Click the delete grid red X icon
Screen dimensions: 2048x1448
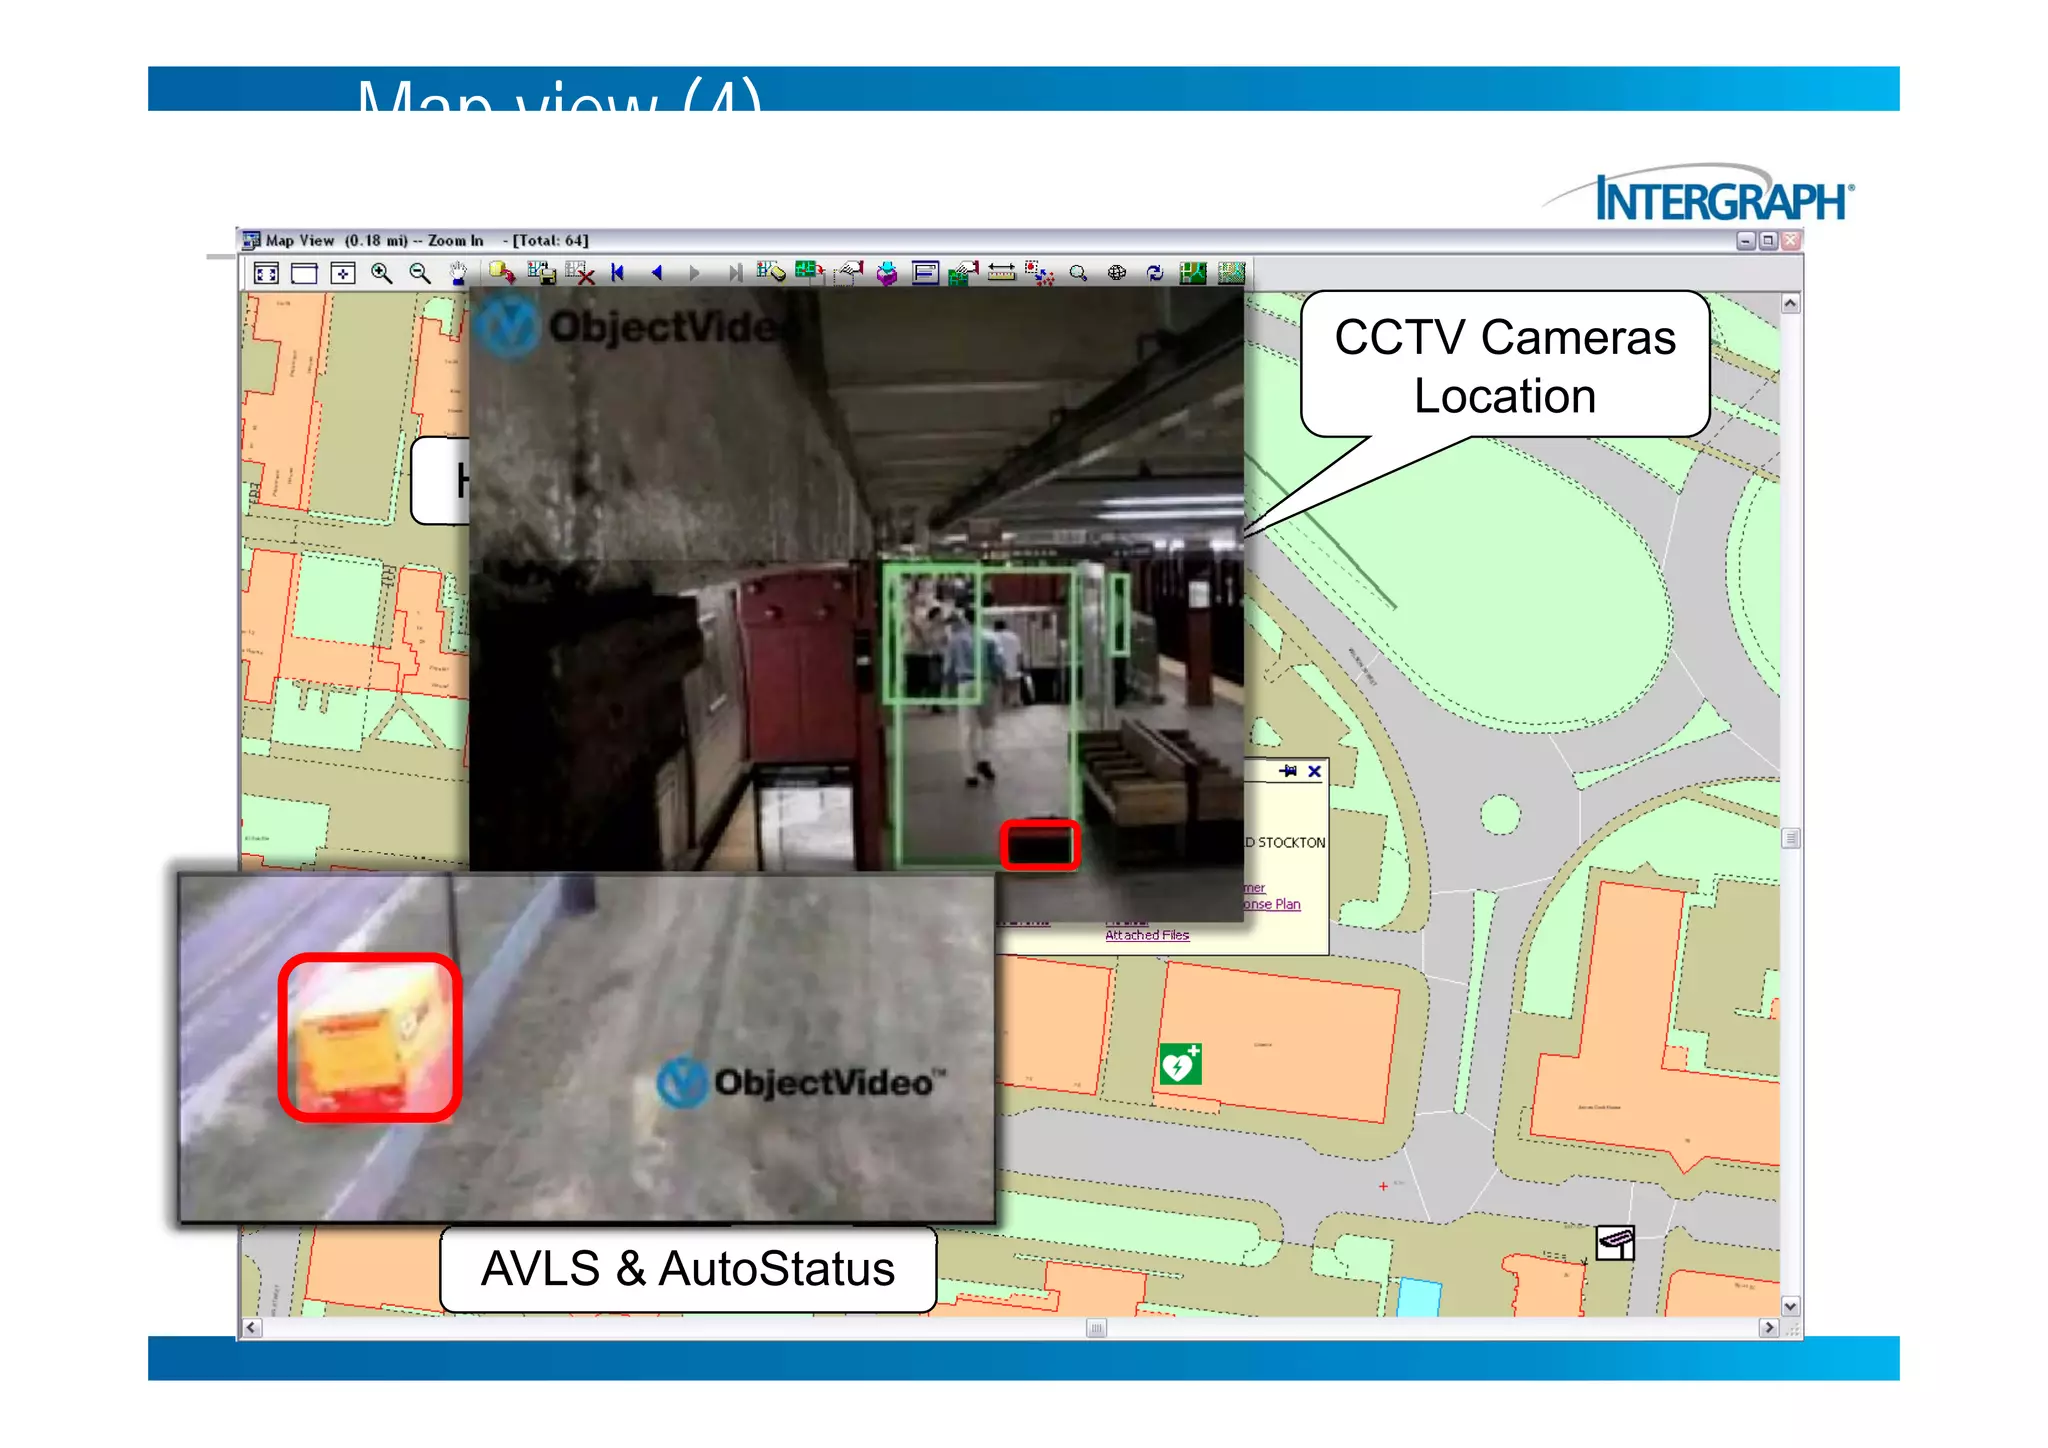[x=580, y=272]
